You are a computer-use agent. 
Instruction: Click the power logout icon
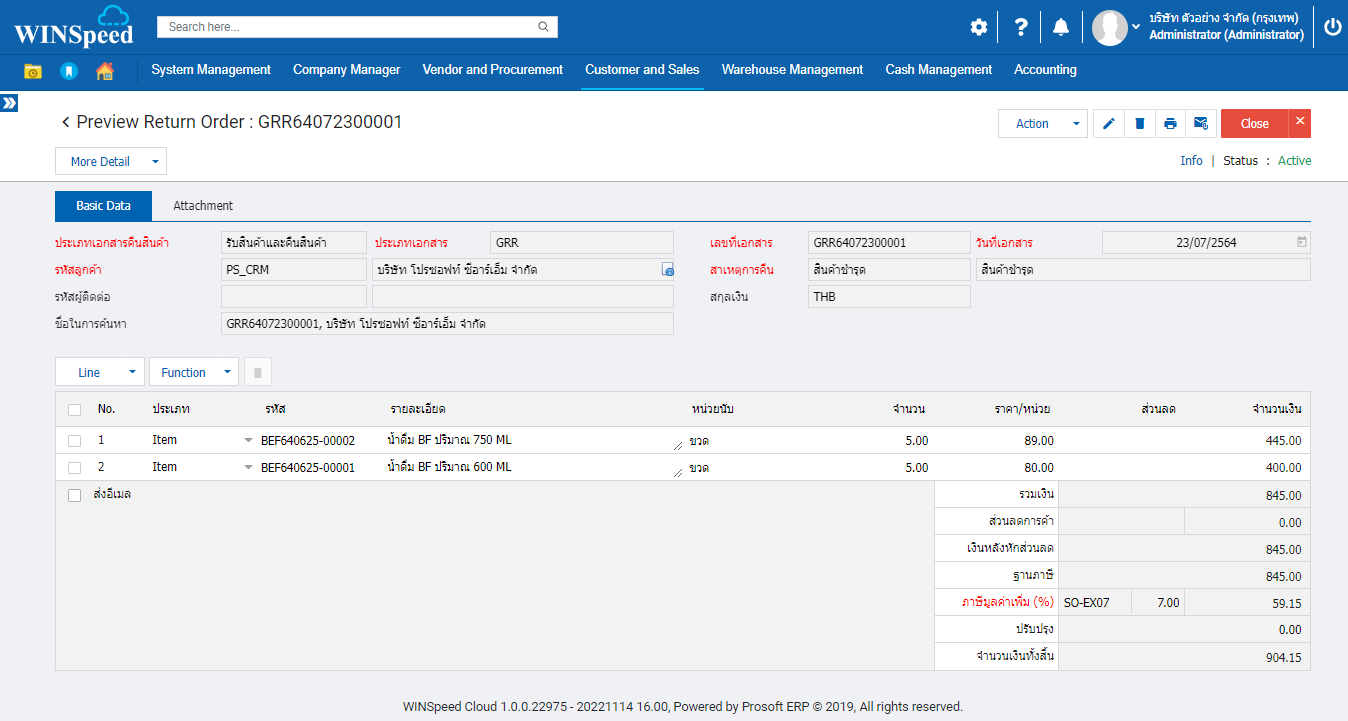1332,27
